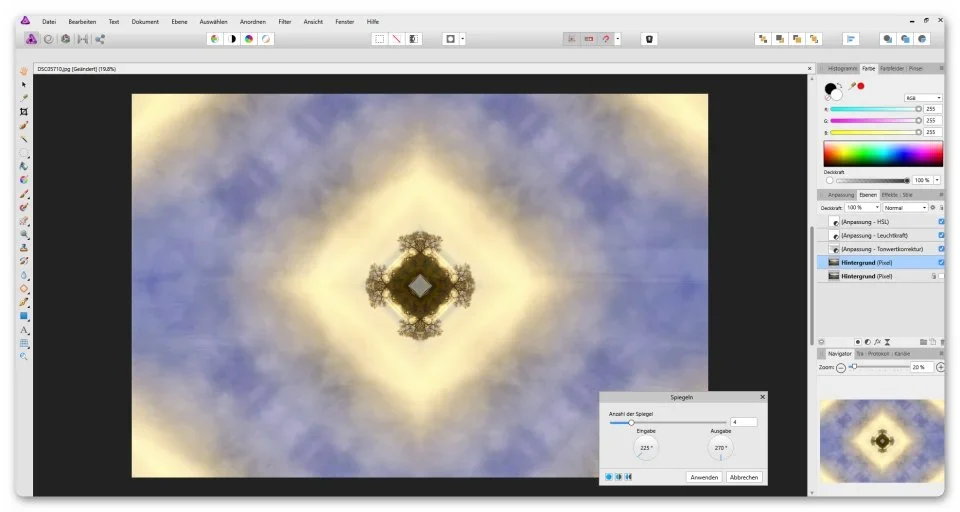Toggle visibility of selected Hintergrund layer
The height and width of the screenshot is (512, 960).
click(941, 262)
